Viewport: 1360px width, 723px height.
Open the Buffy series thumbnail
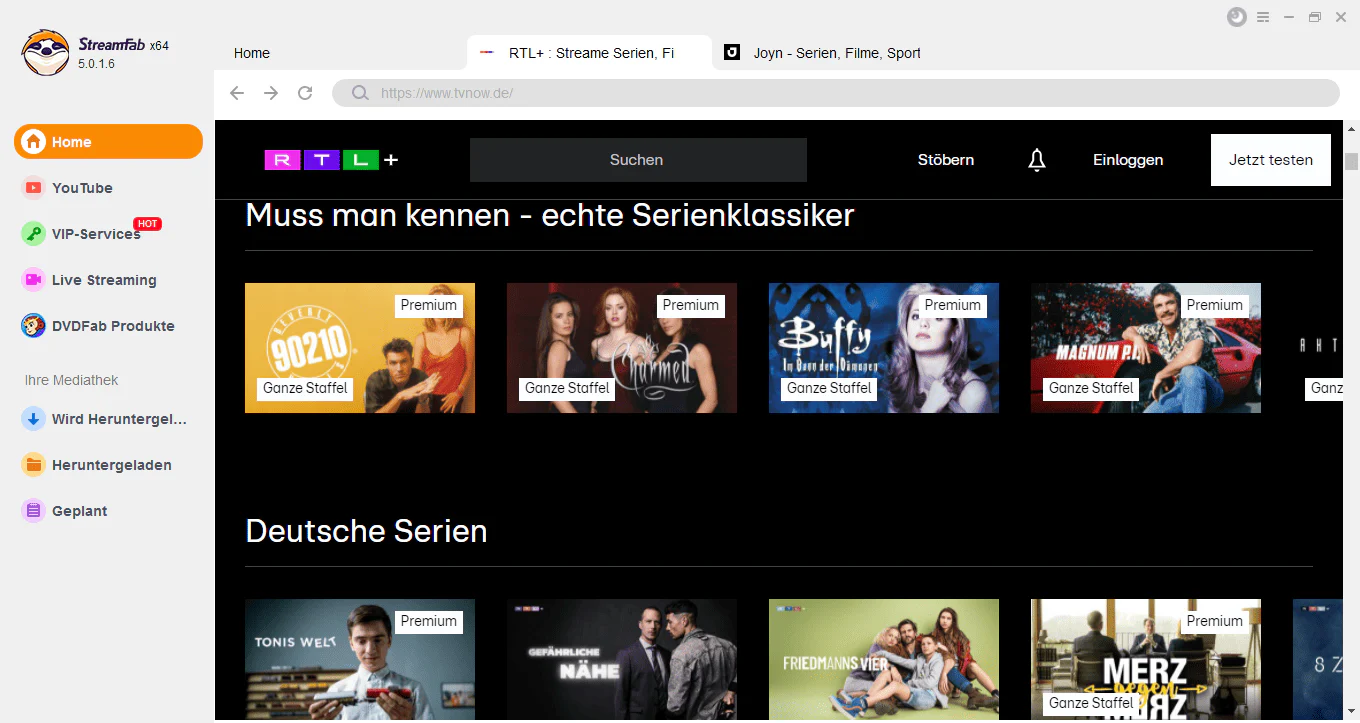point(884,348)
